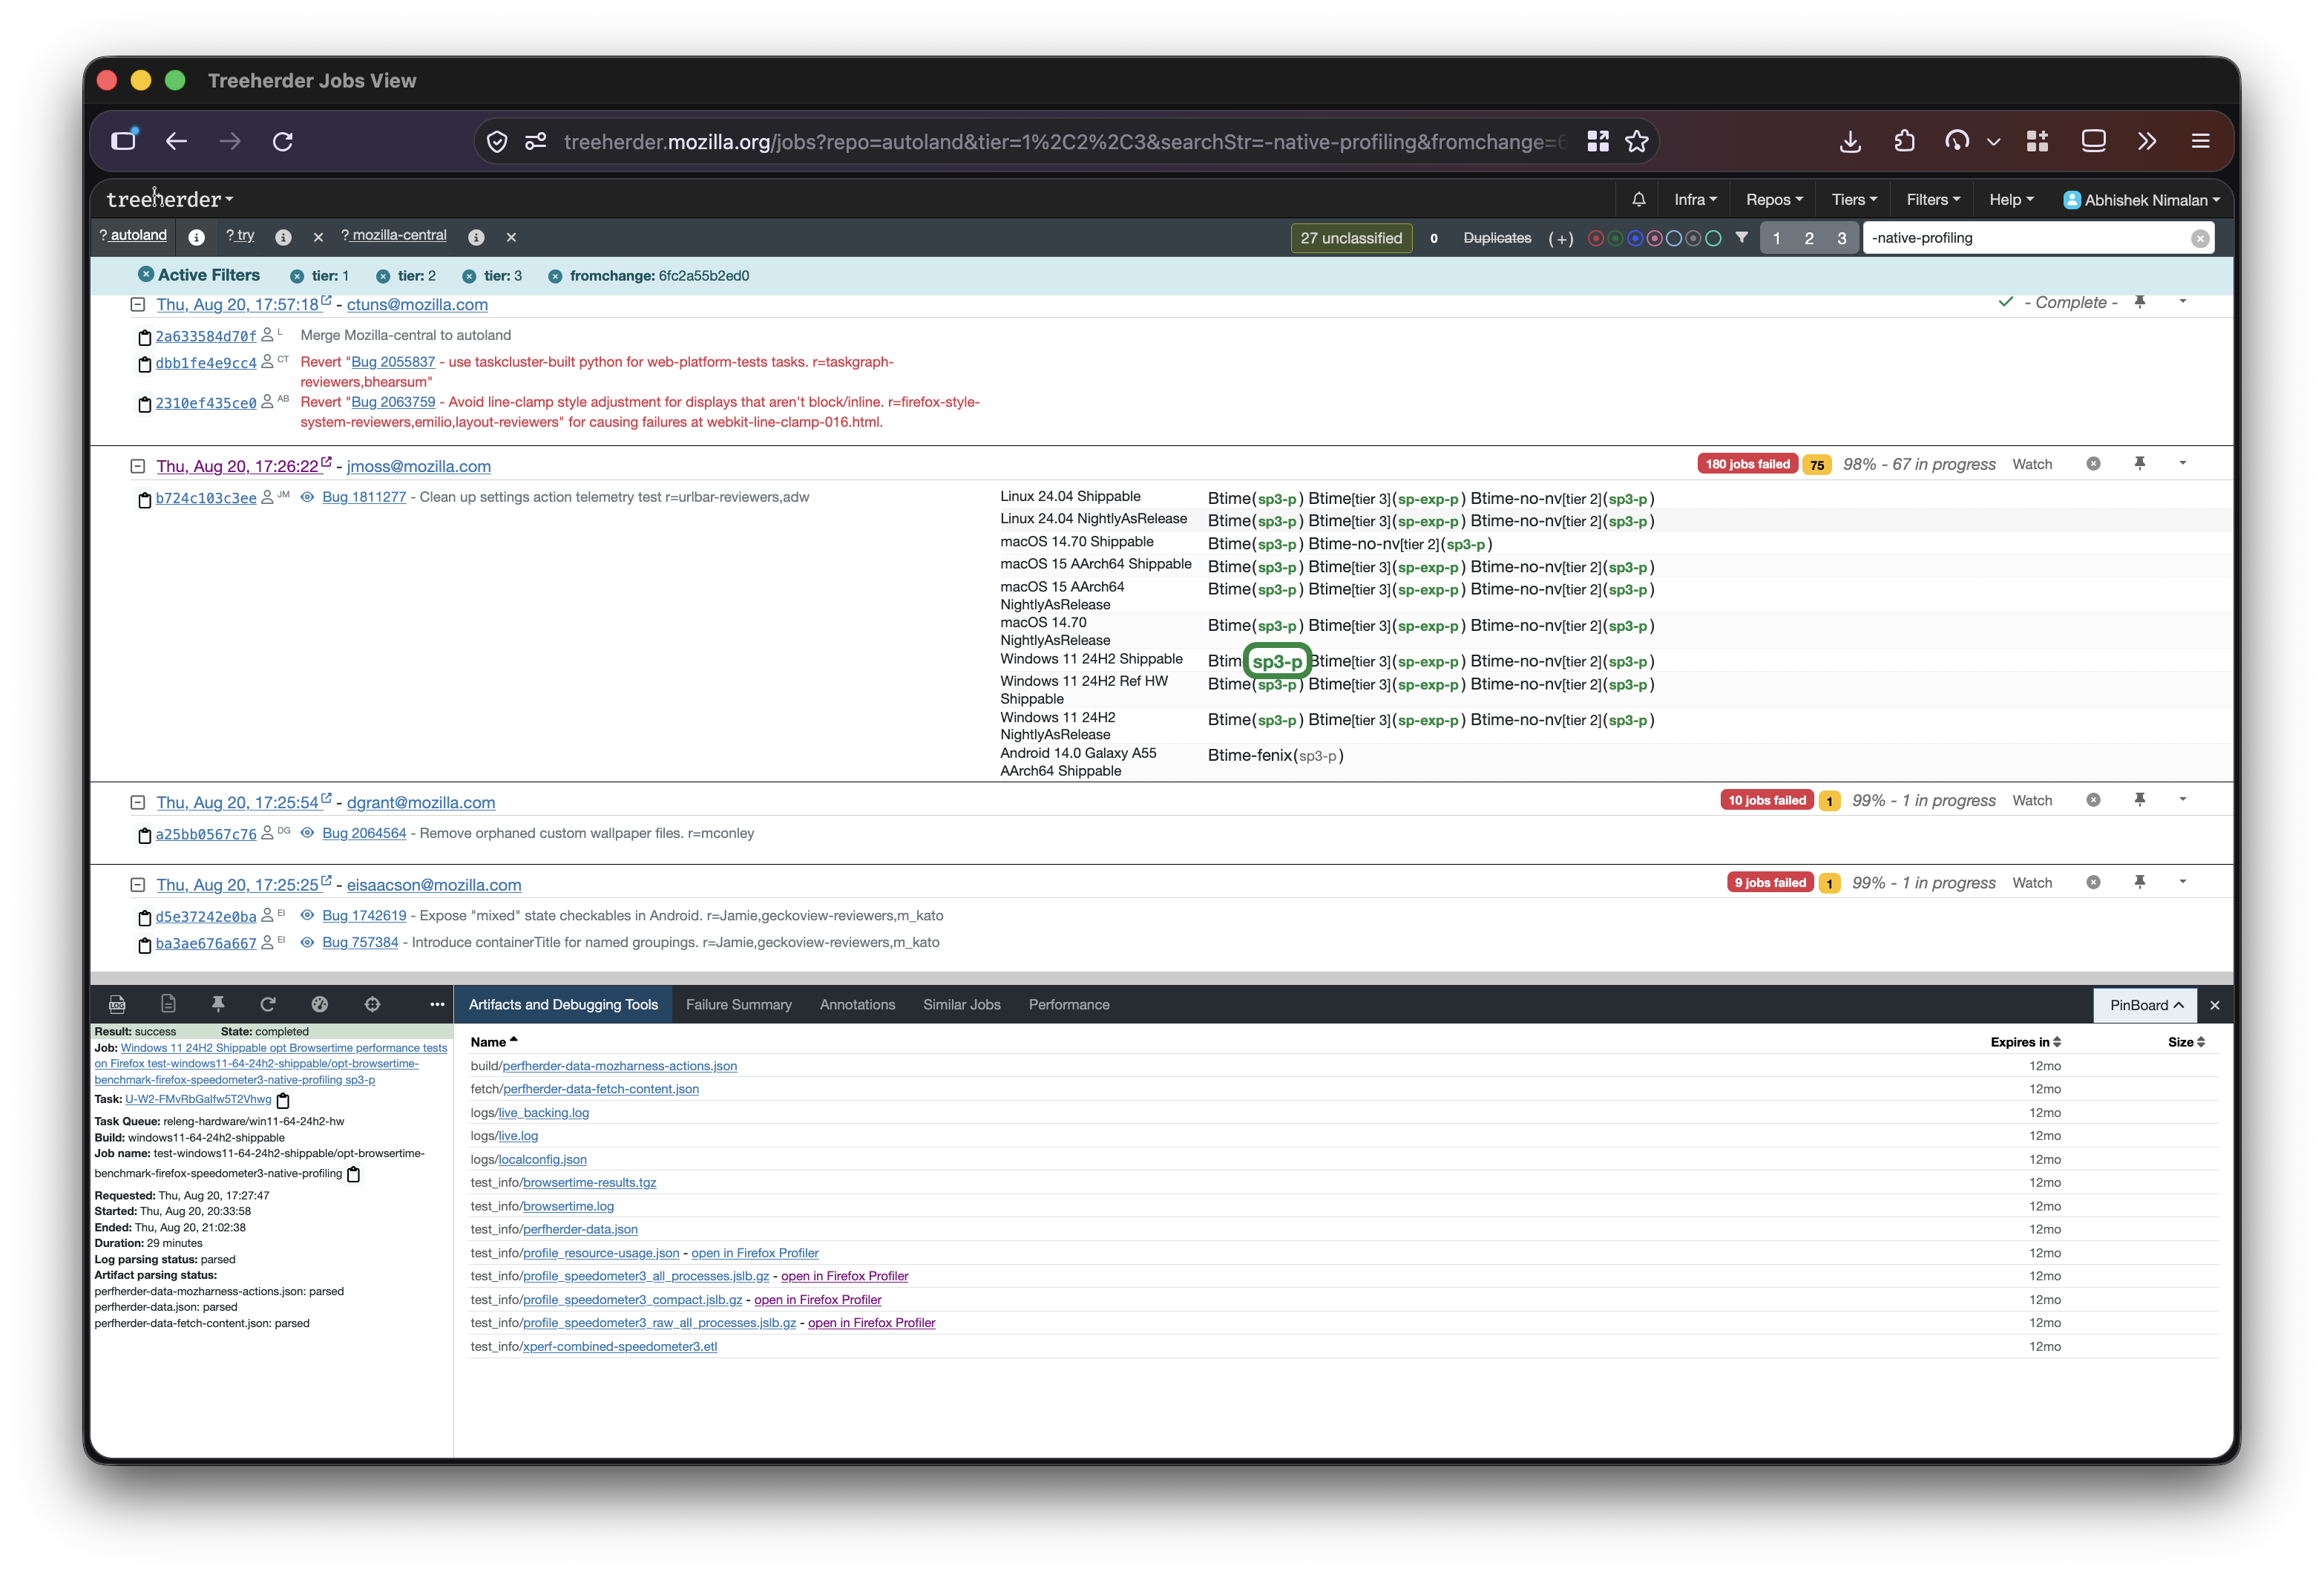
Task: Show info icon for try repo
Action: coord(283,237)
